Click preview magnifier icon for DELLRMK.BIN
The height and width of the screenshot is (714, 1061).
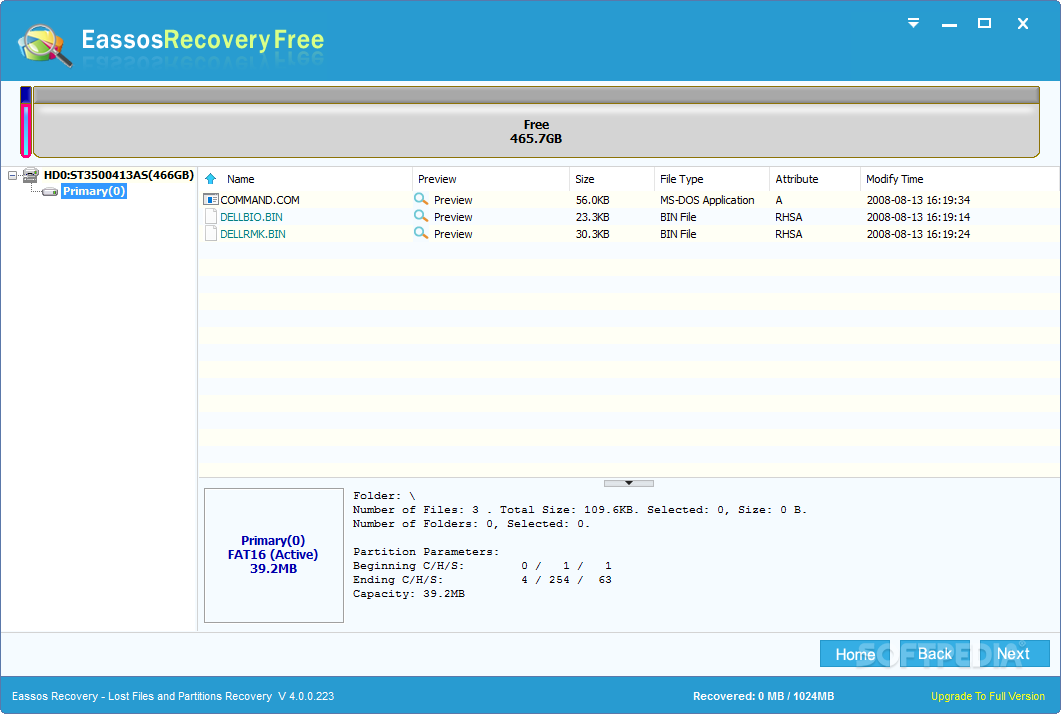click(x=421, y=233)
